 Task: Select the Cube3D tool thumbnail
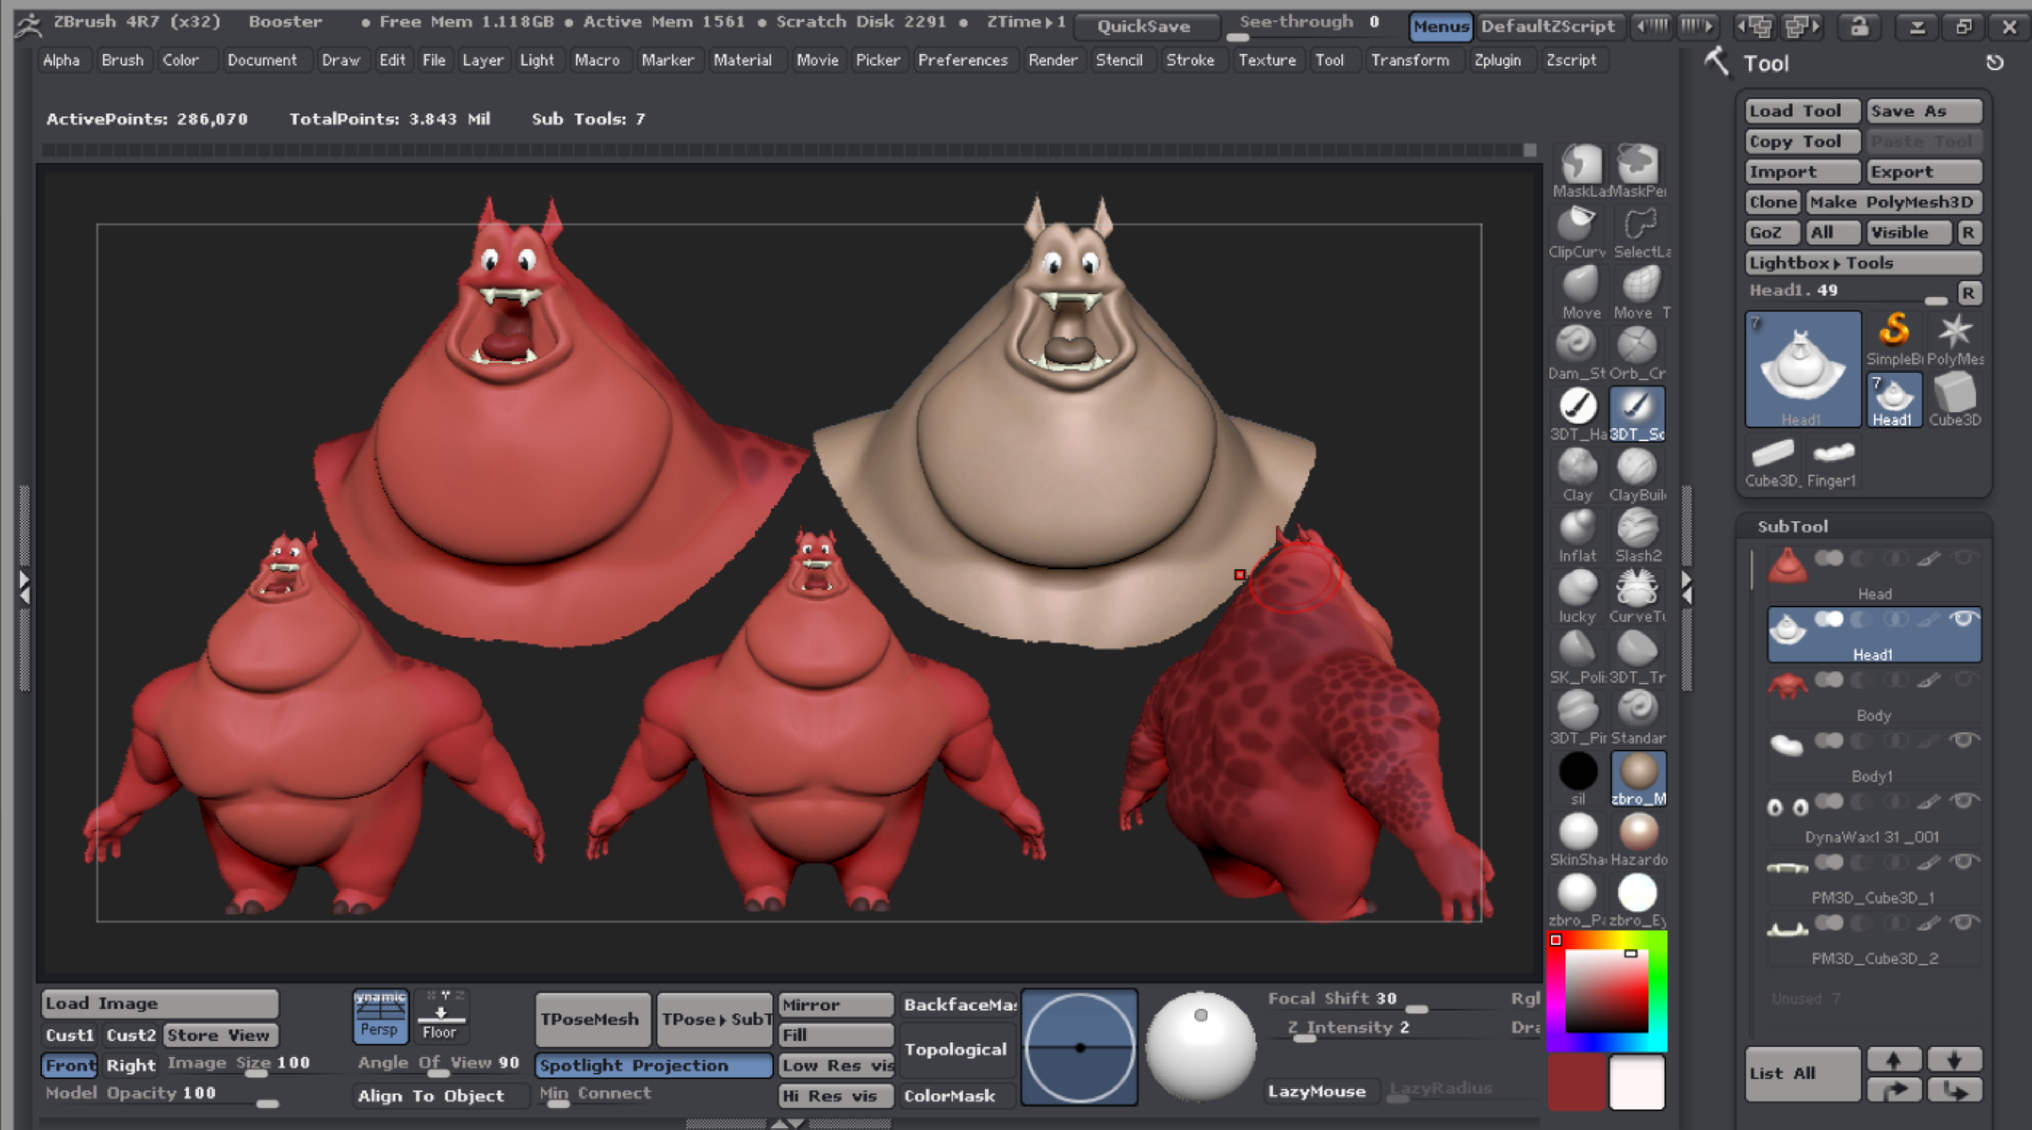[1954, 393]
